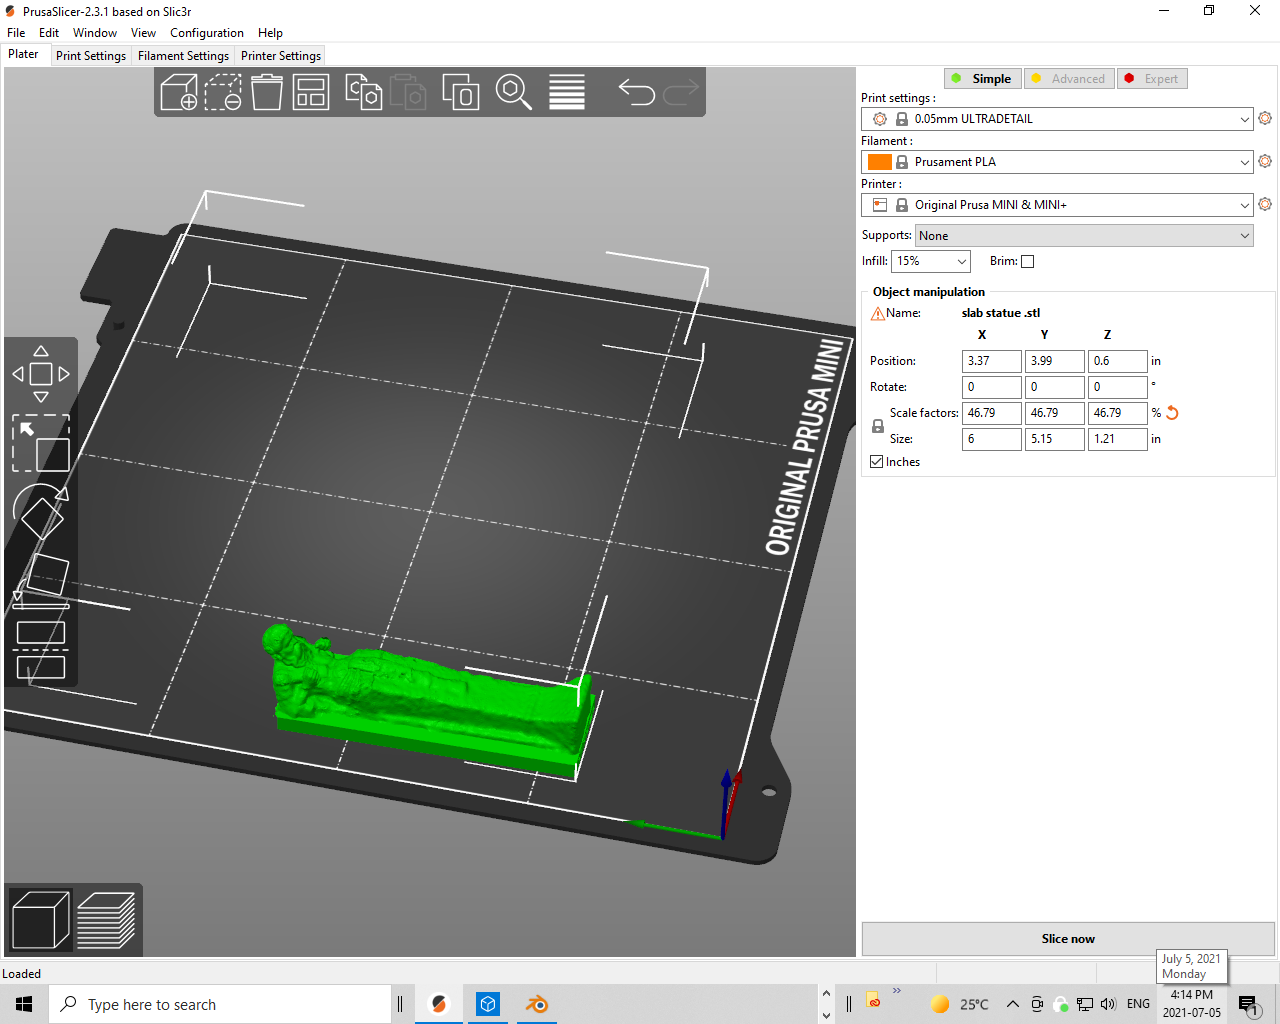Open the Filament selection dropdown
Viewport: 1280px width, 1024px height.
click(x=1056, y=161)
